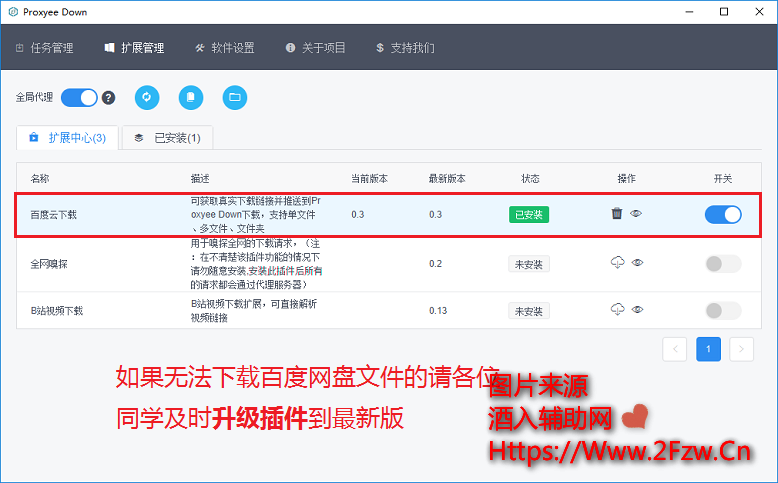Screen dimensions: 778x483
Task: Click the 当前版本 column header
Action: point(370,179)
